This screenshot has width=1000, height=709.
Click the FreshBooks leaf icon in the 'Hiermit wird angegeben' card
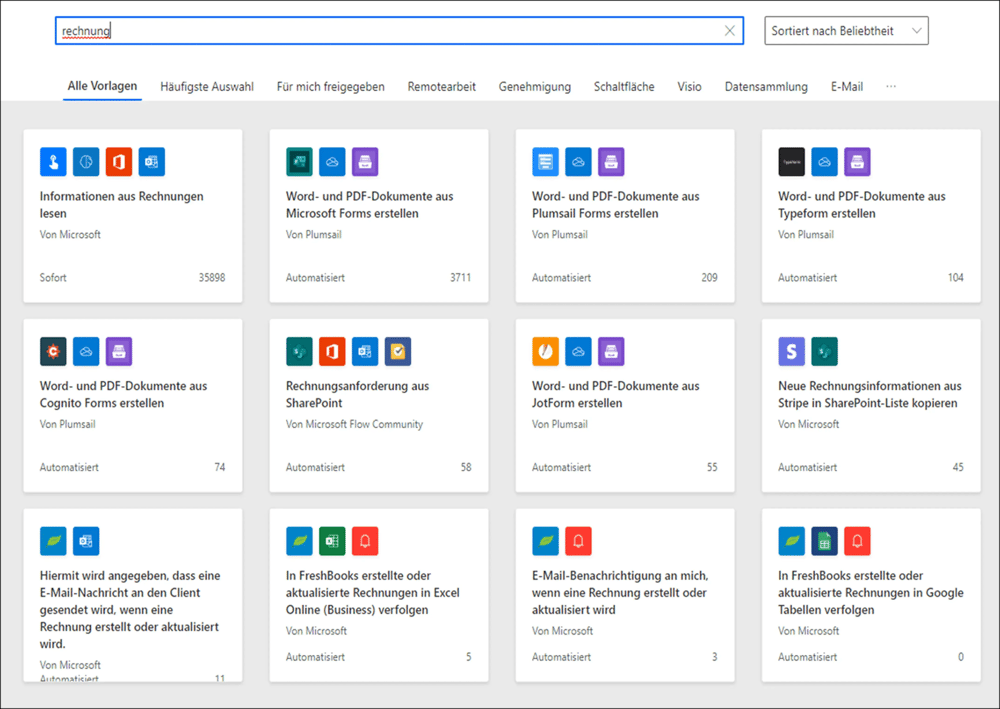[53, 541]
